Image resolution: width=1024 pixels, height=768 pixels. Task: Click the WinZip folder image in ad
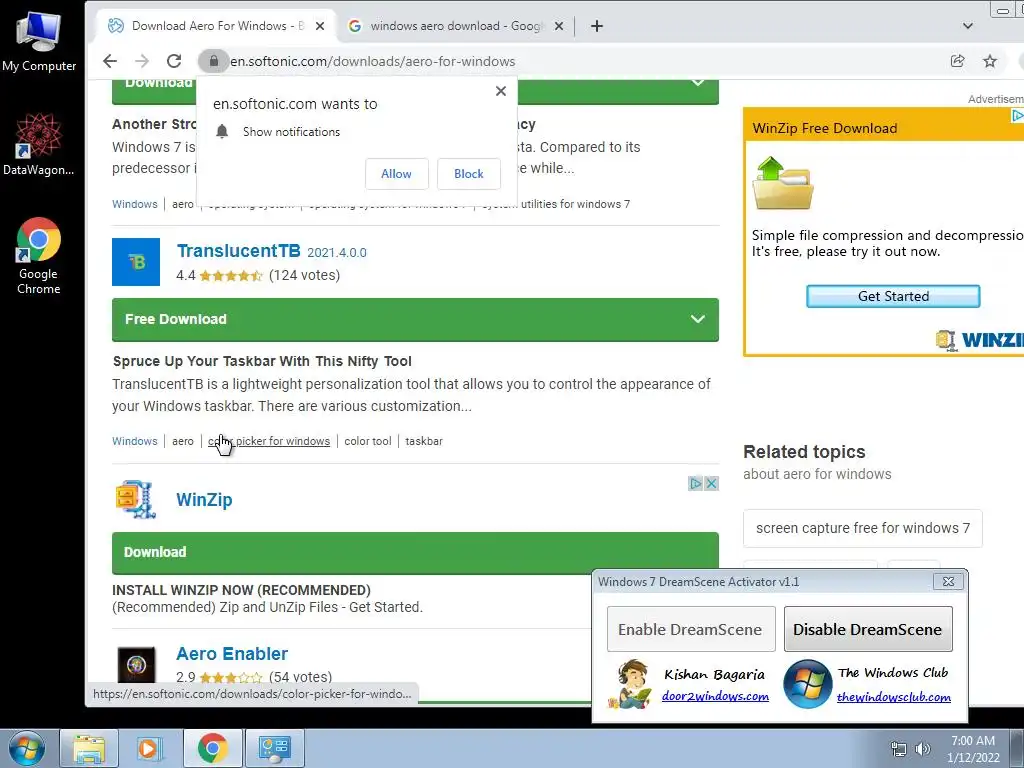(x=782, y=183)
